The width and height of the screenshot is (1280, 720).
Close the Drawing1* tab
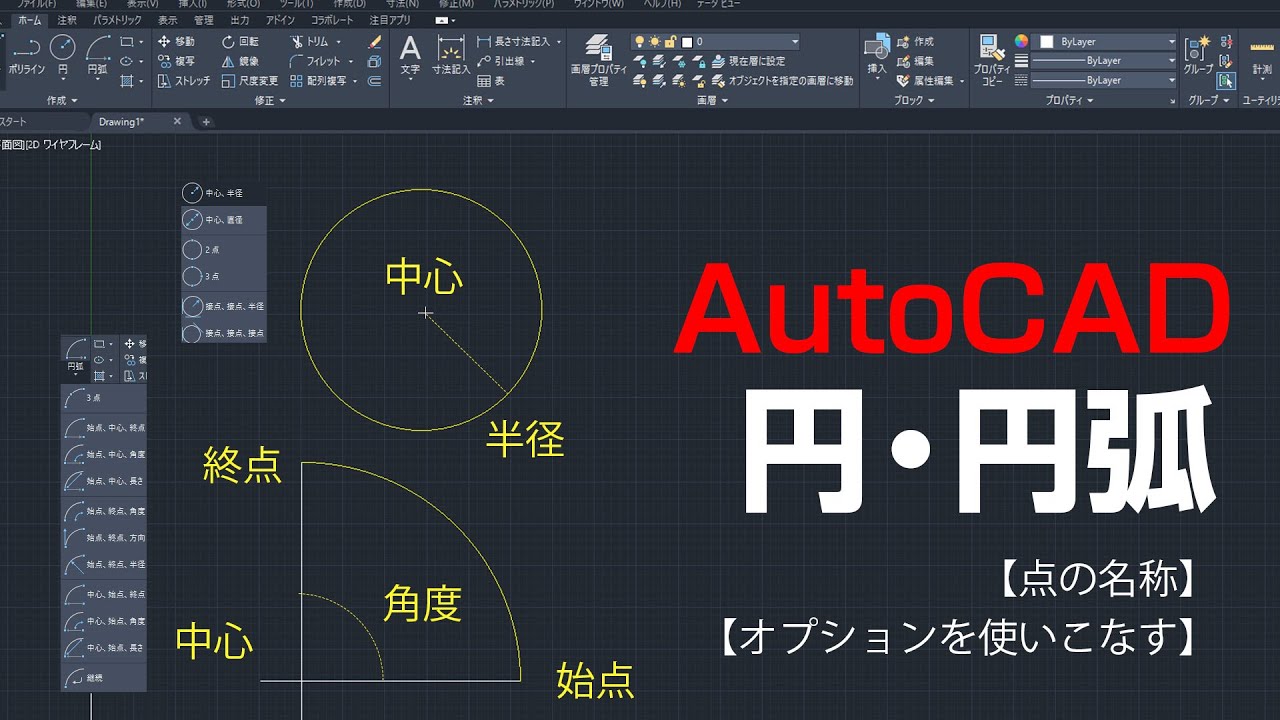coord(177,121)
